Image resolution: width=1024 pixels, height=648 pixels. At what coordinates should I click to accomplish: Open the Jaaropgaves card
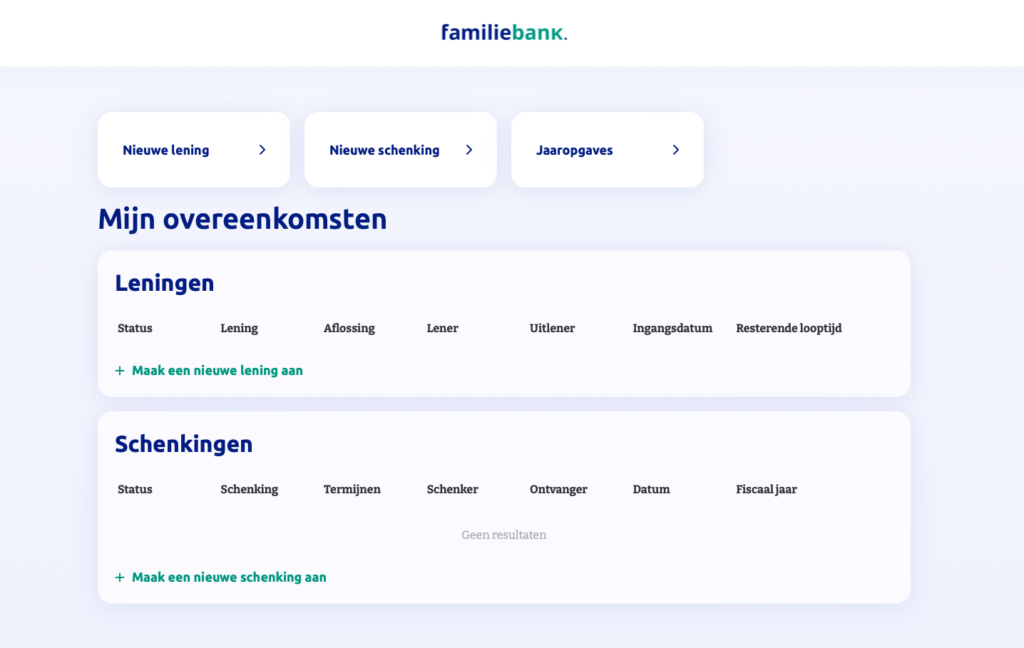pos(607,150)
